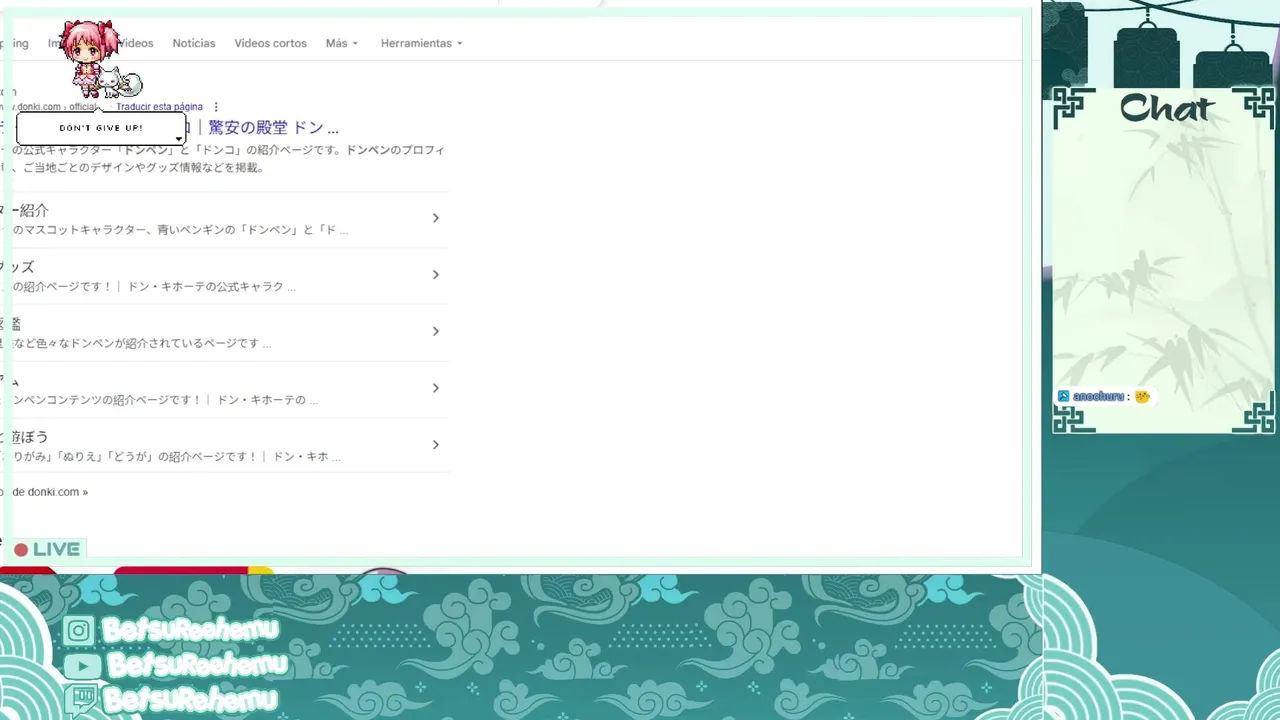This screenshot has width=1280, height=720.
Task: Open the 驚安の殿堂 ドン result title link
Action: (273, 128)
